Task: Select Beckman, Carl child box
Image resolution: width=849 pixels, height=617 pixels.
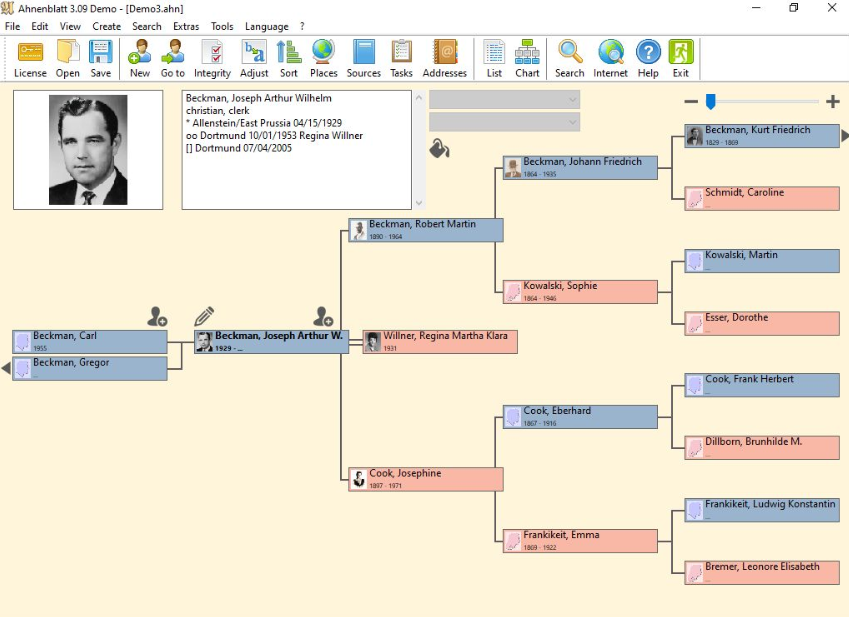Action: [x=90, y=342]
